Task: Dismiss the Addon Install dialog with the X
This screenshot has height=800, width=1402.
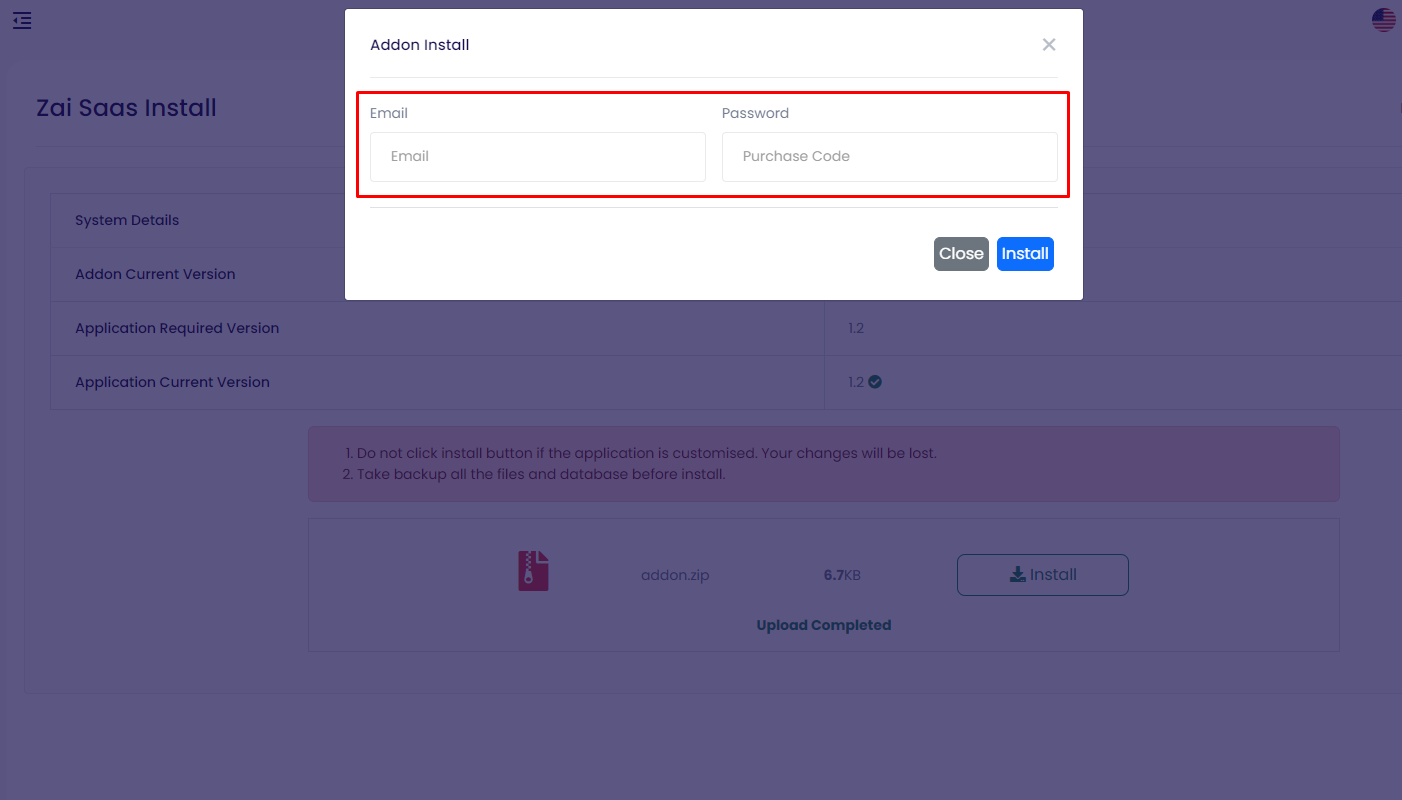Action: pyautogui.click(x=1048, y=45)
